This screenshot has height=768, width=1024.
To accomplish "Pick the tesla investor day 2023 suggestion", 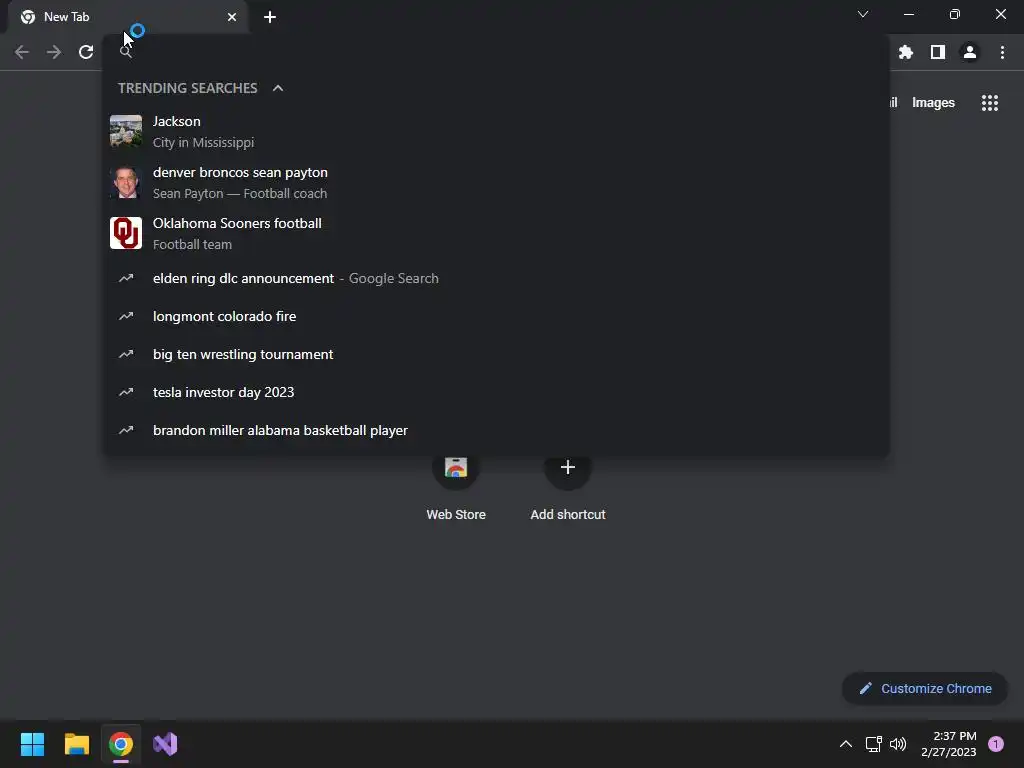I will pos(496,392).
